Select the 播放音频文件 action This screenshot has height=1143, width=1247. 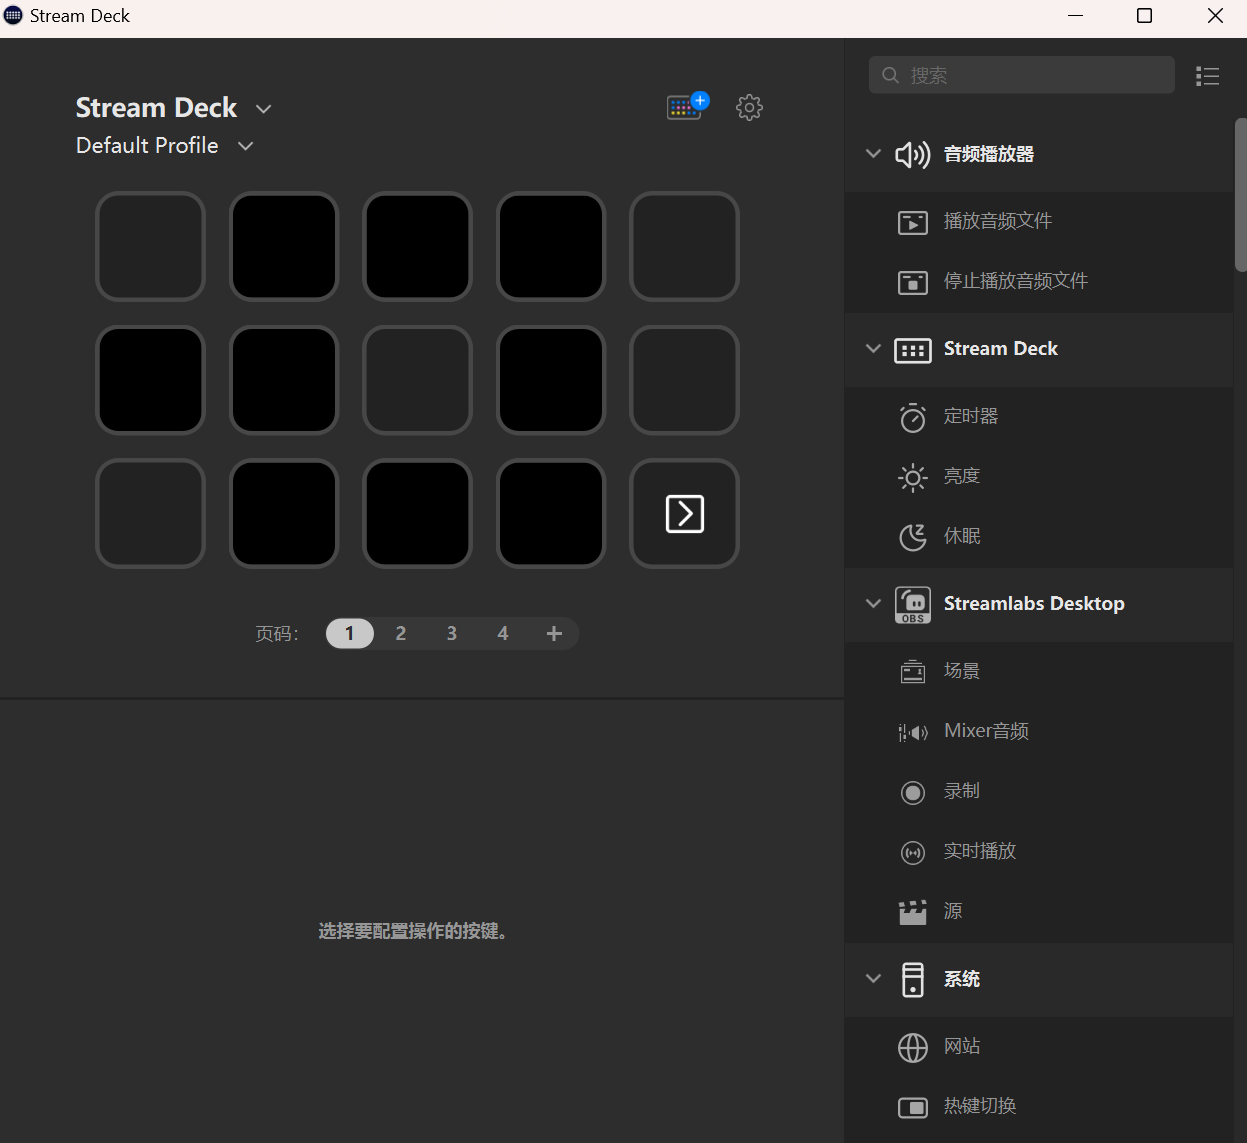coord(998,221)
